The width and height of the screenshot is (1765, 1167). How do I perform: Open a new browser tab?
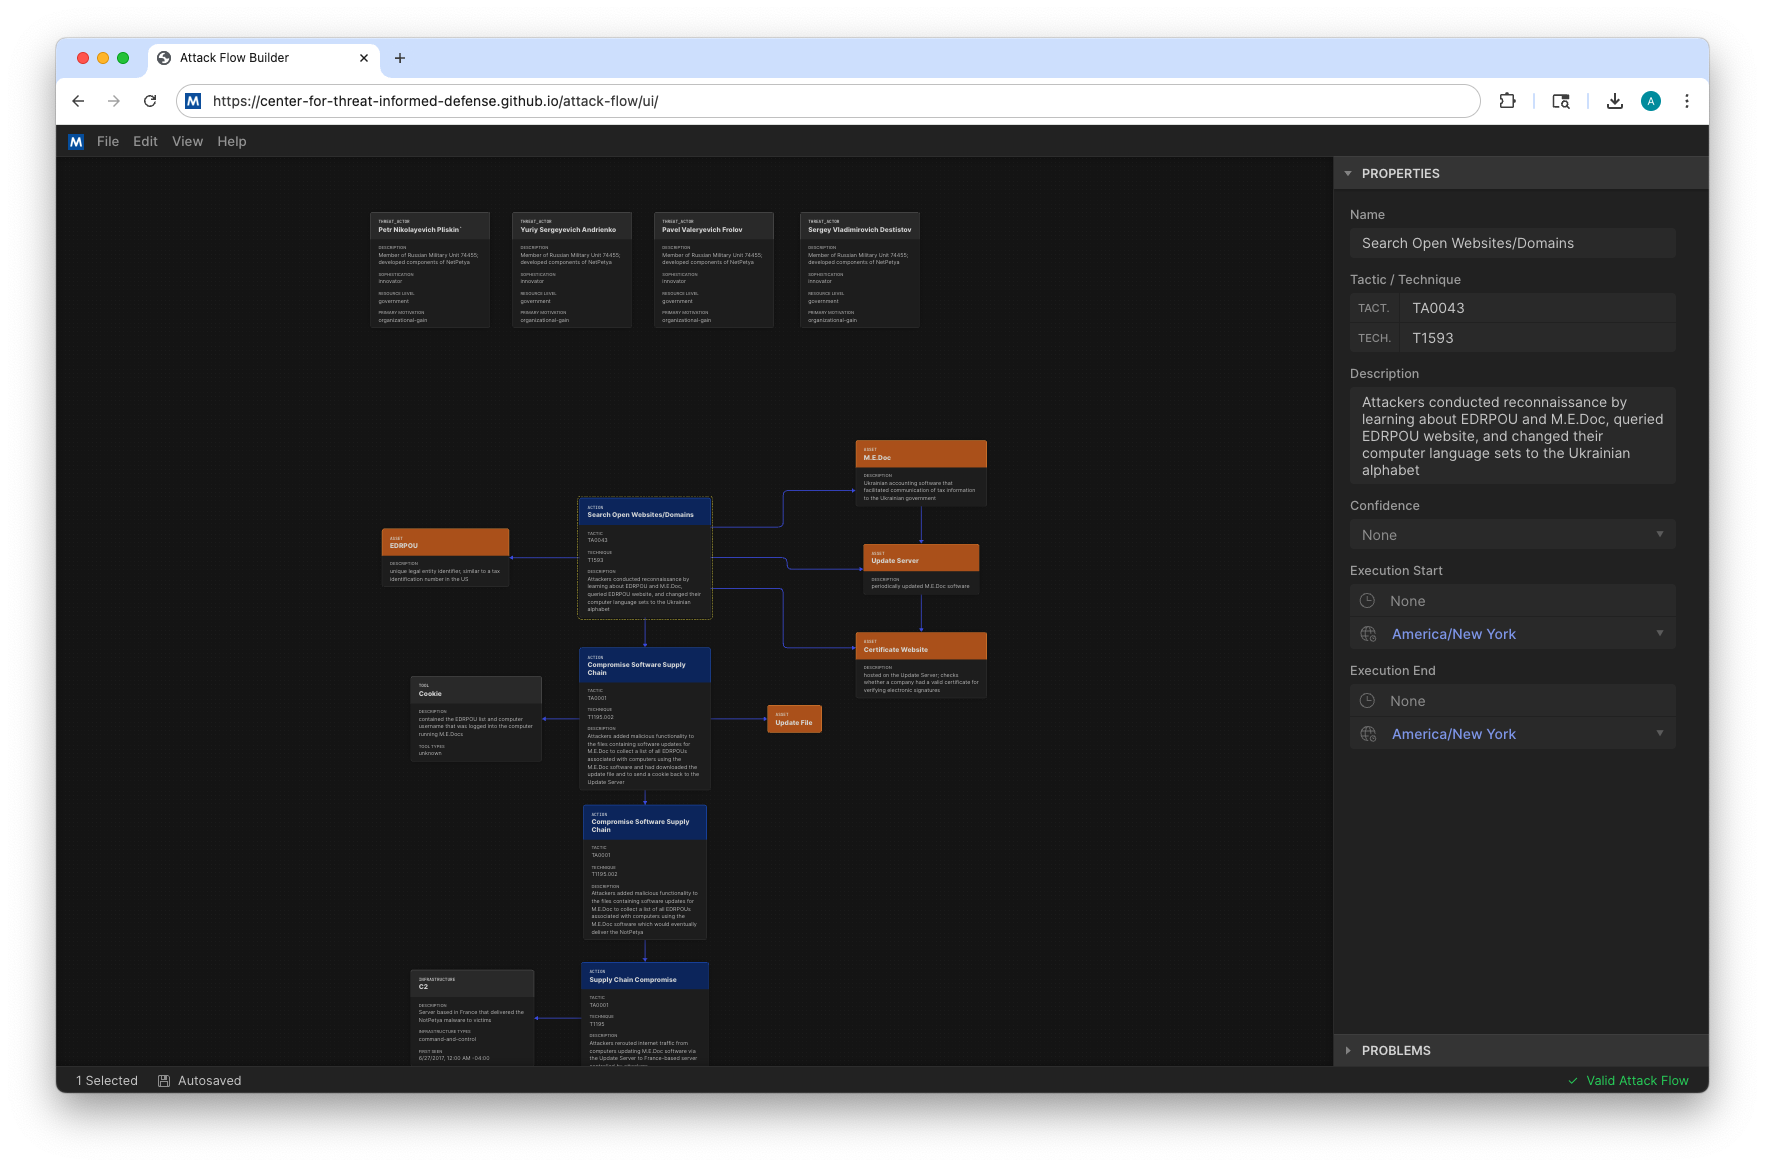[x=400, y=58]
